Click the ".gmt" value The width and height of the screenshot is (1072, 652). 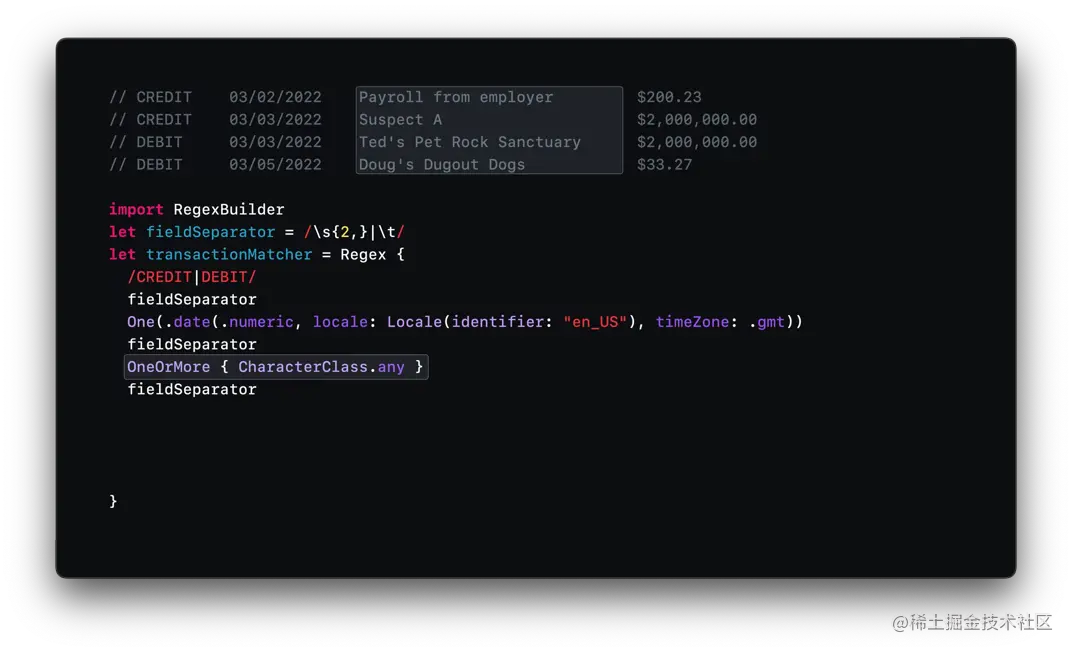click(766, 322)
